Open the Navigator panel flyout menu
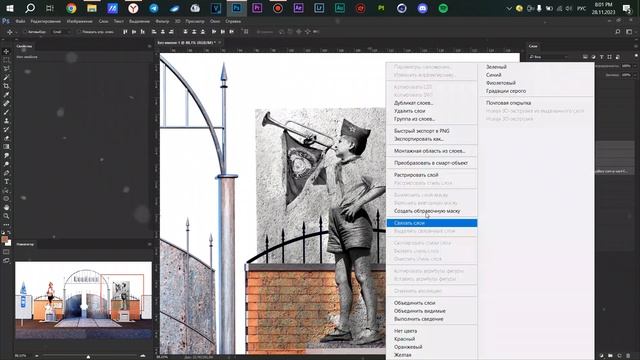Viewport: 640px width, 360px height. (149, 244)
